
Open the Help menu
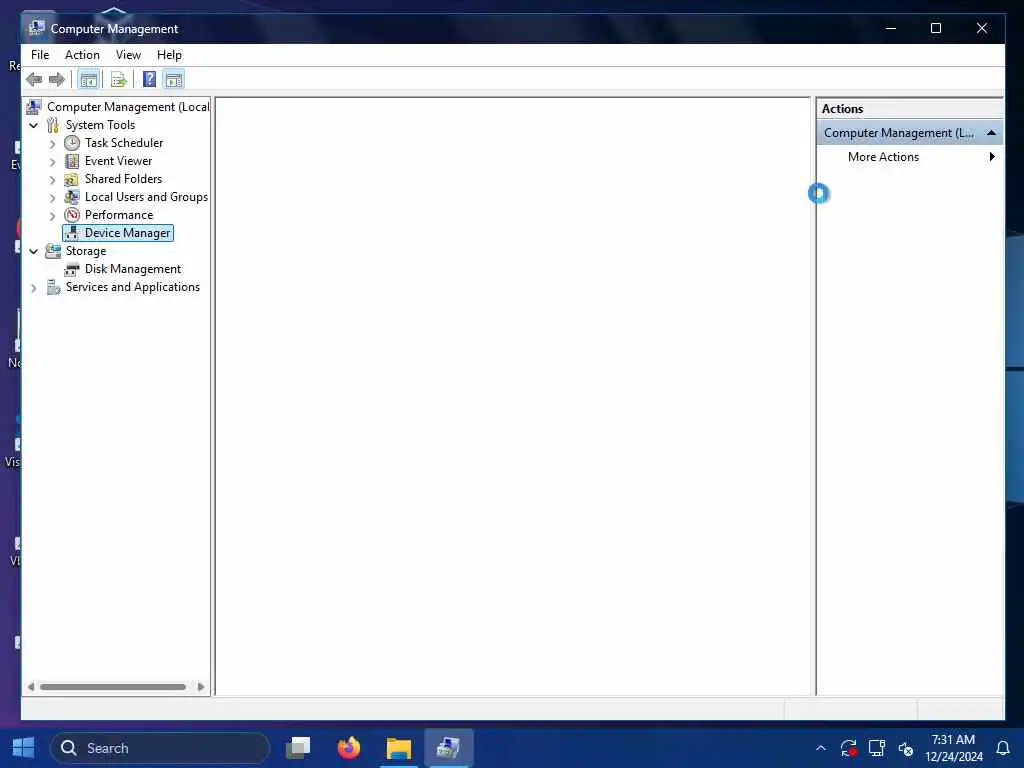169,55
